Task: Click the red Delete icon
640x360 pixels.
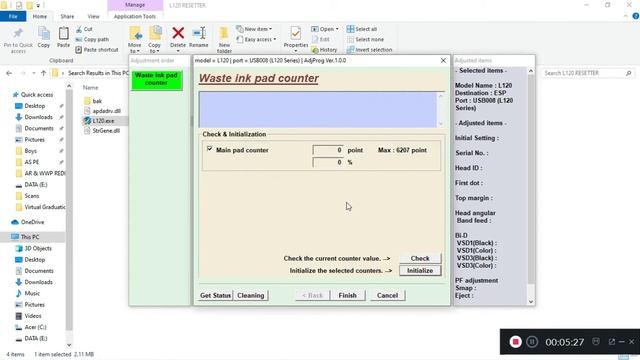Action: (178, 33)
